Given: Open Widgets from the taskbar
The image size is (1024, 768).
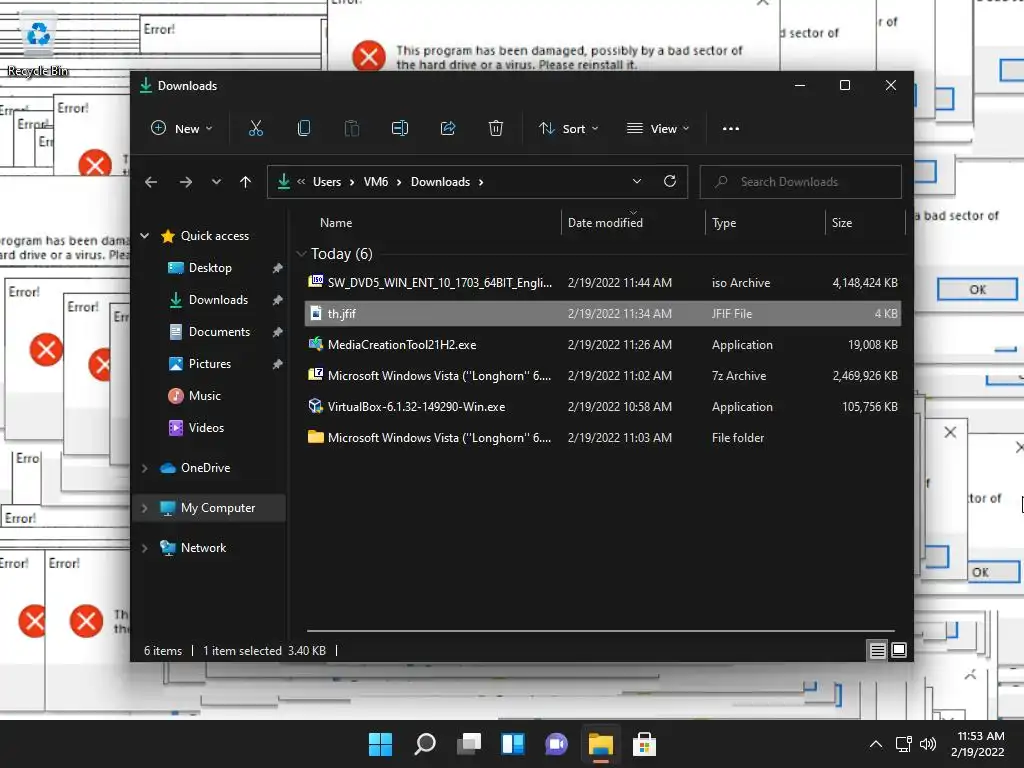Looking at the screenshot, I should click(x=513, y=744).
